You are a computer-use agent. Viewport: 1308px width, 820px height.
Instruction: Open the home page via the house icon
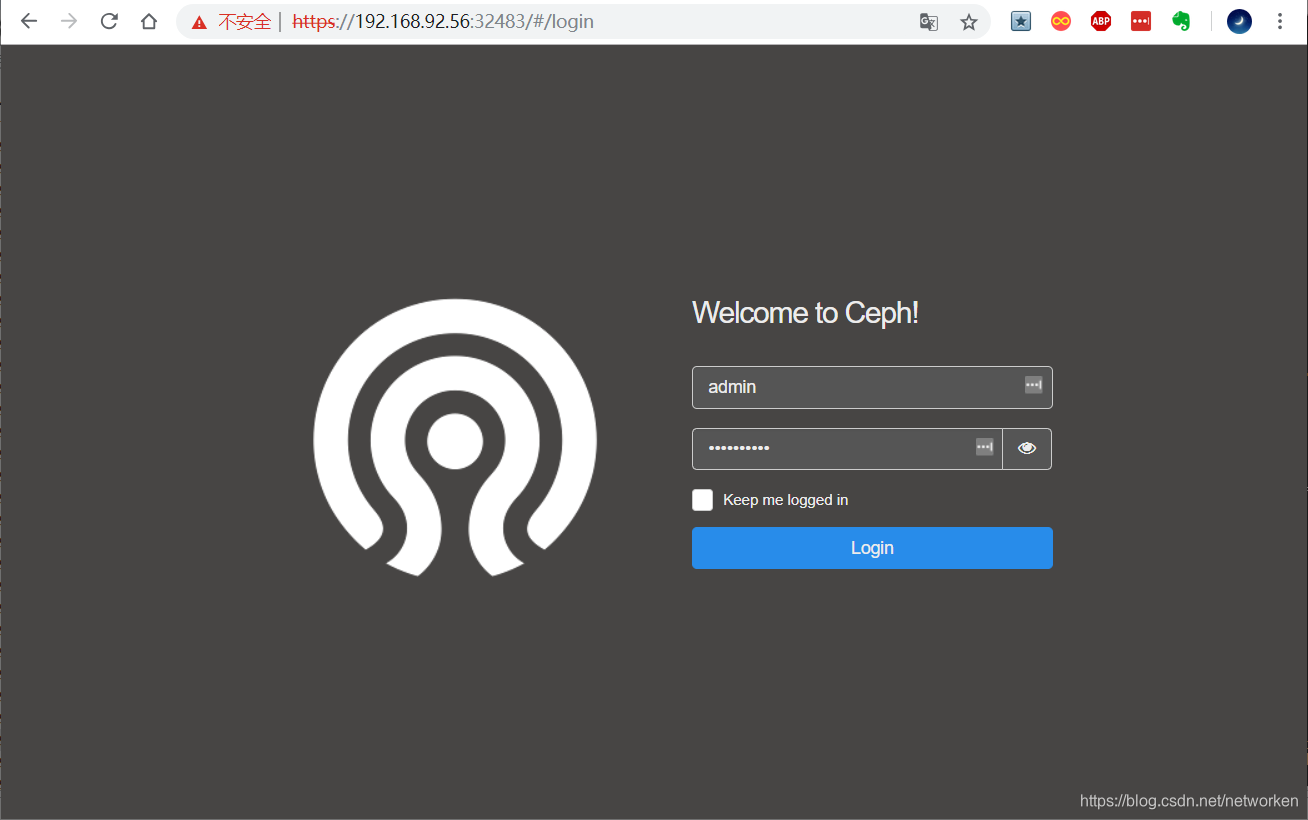149,21
